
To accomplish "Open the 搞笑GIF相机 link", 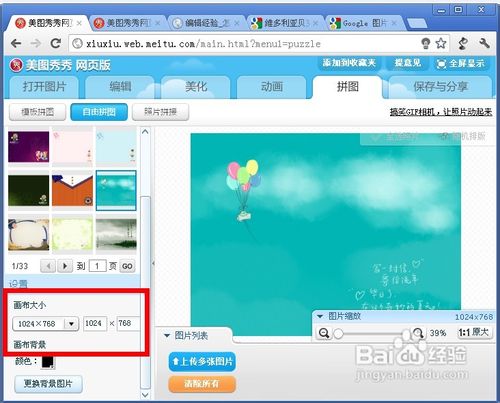I will (x=441, y=112).
